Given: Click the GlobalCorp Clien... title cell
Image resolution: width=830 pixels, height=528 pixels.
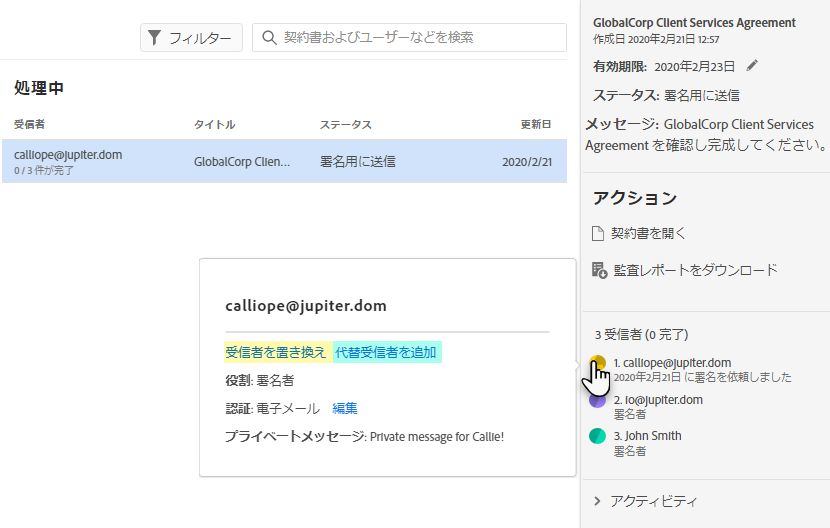Looking at the screenshot, I should click(x=242, y=162).
